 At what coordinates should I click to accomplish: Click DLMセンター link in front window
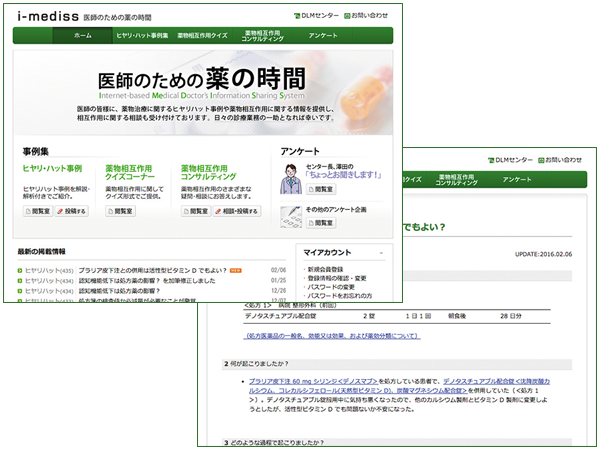coord(316,16)
